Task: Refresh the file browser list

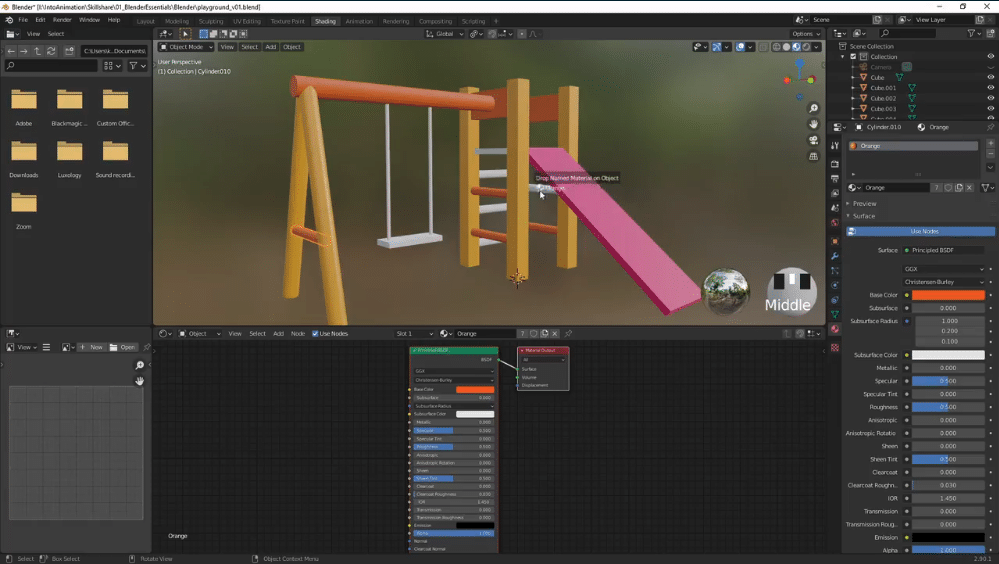Action: 52,51
